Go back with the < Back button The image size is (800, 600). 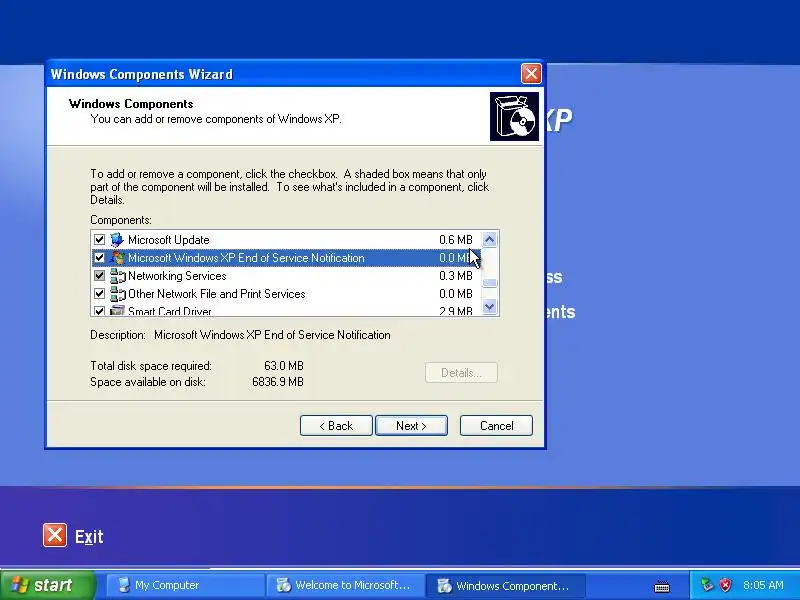click(336, 426)
